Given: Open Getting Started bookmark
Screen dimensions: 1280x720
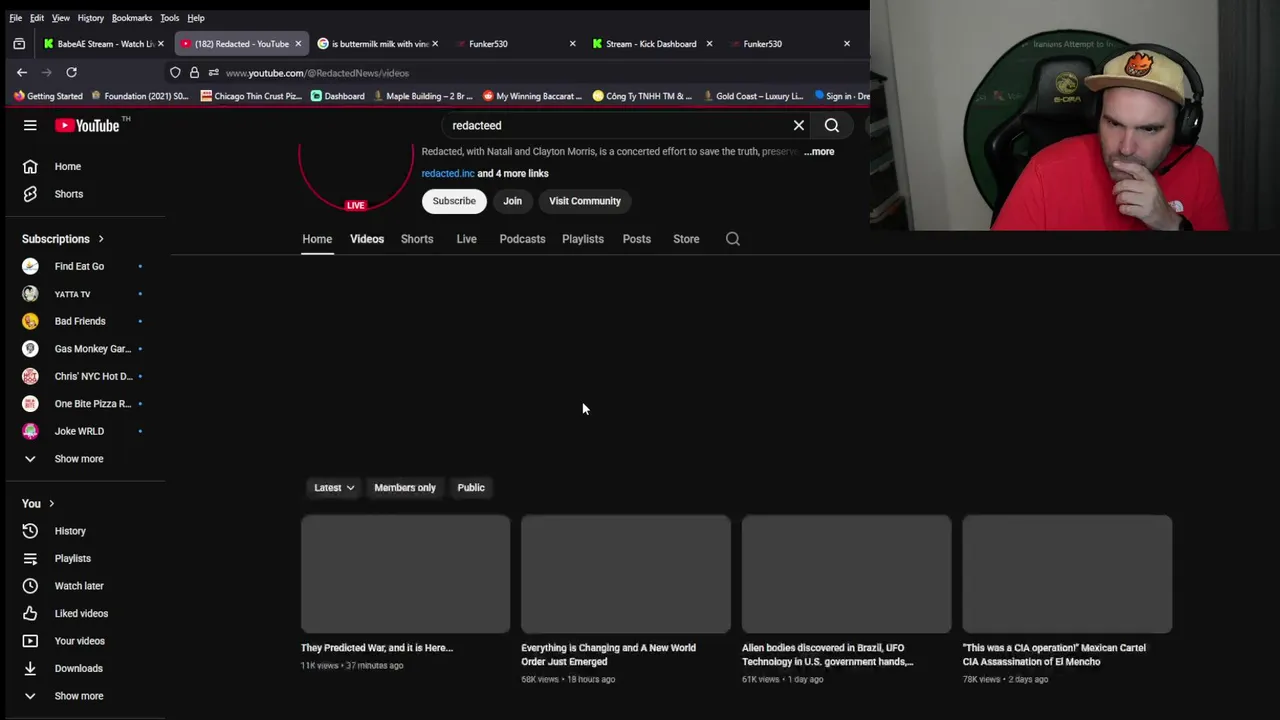Looking at the screenshot, I should [x=48, y=96].
